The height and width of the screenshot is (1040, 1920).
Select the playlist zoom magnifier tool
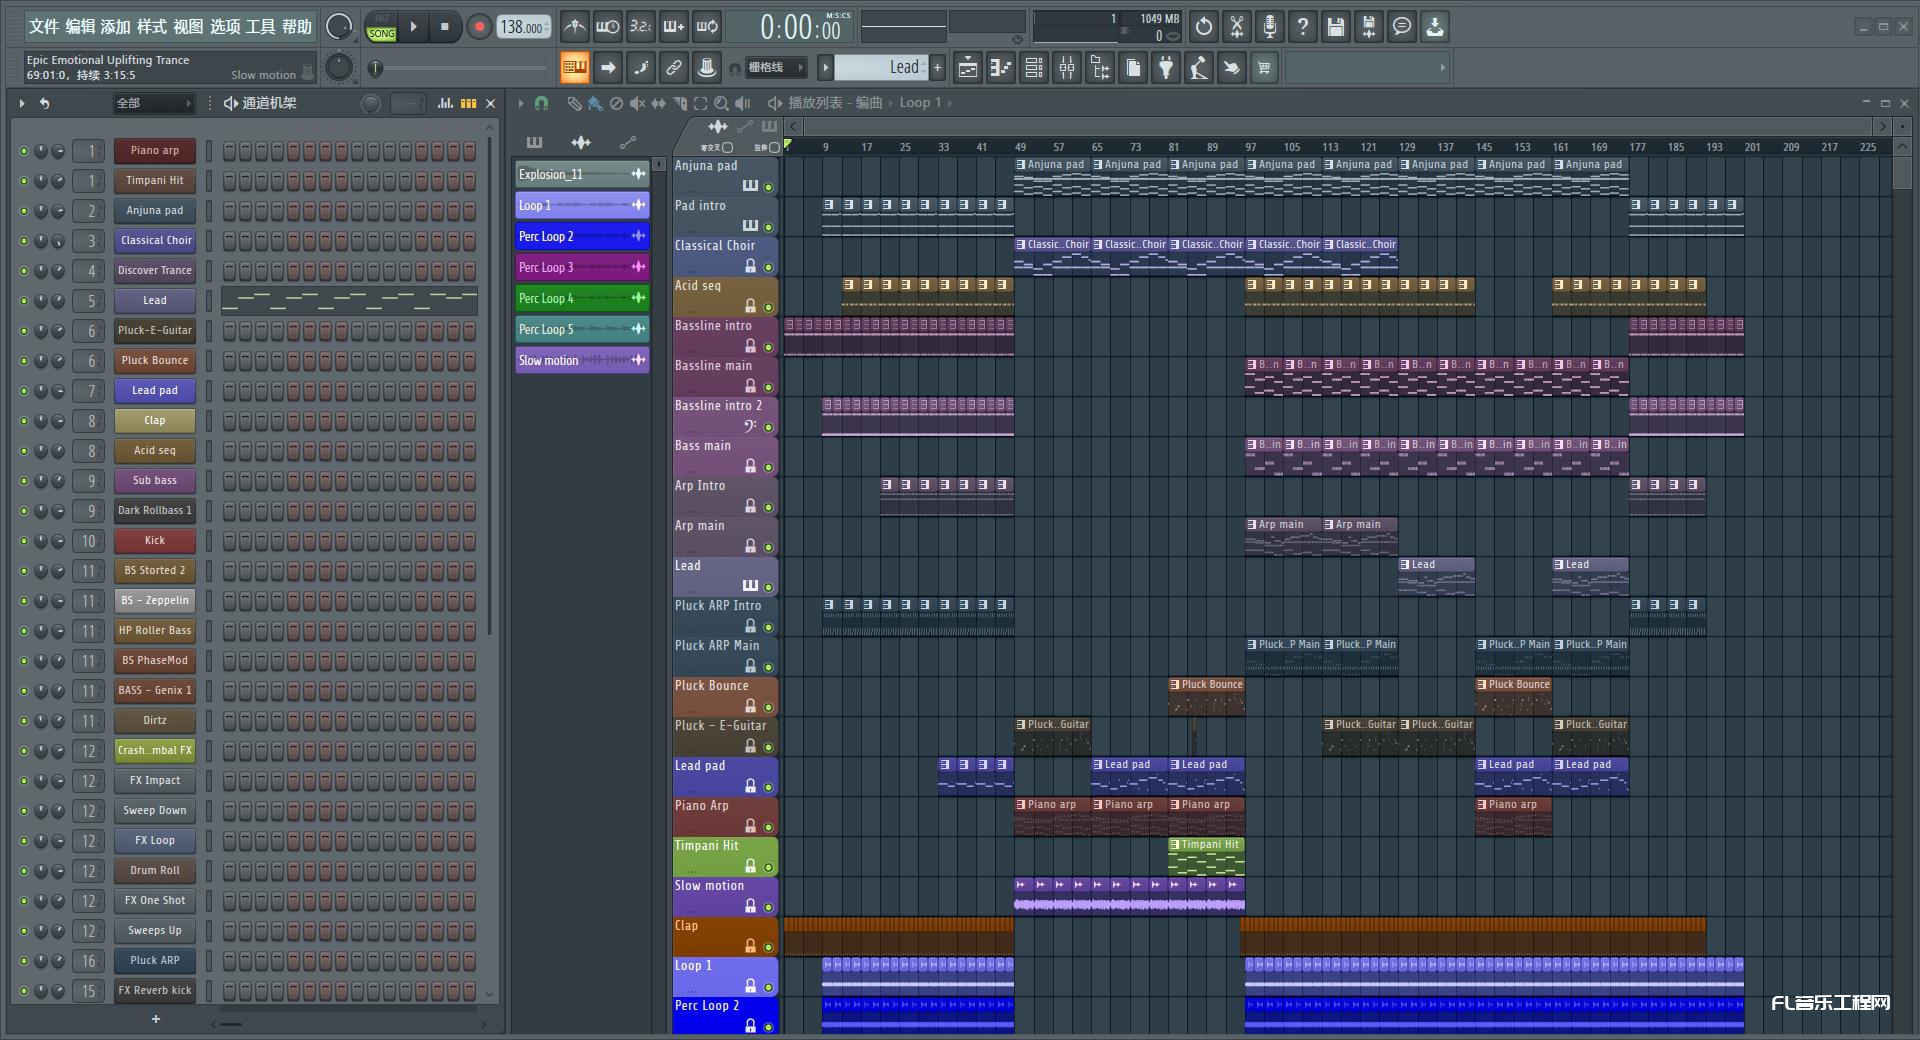[721, 103]
